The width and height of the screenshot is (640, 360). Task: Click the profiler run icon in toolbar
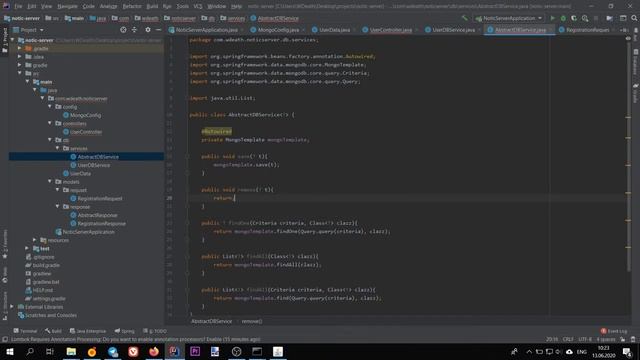click(x=585, y=18)
